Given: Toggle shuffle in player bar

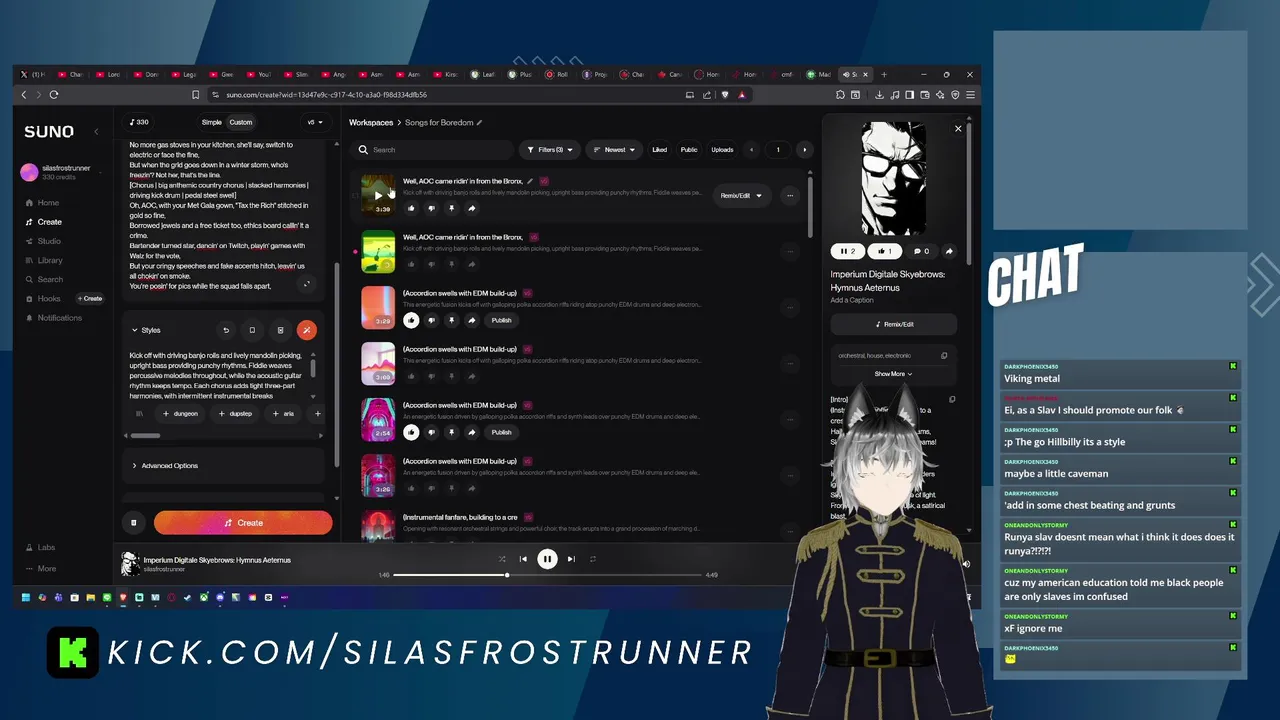Looking at the screenshot, I should click(x=502, y=559).
